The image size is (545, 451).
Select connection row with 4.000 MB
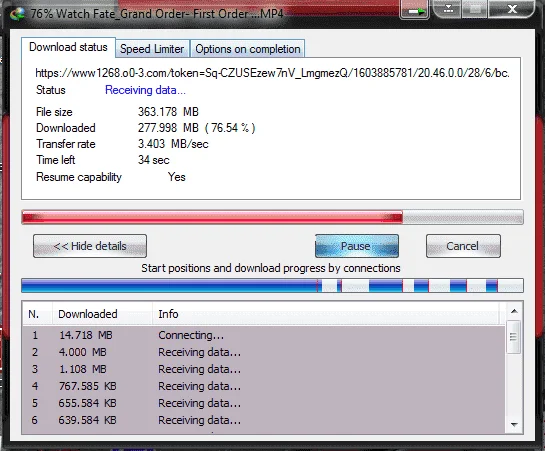[x=264, y=352]
